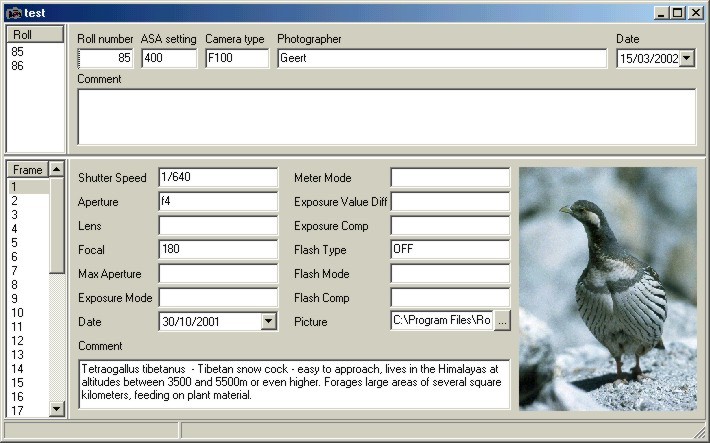Select frame 9 in the Frame list
Screen dimensions: 710x443
coord(28,299)
